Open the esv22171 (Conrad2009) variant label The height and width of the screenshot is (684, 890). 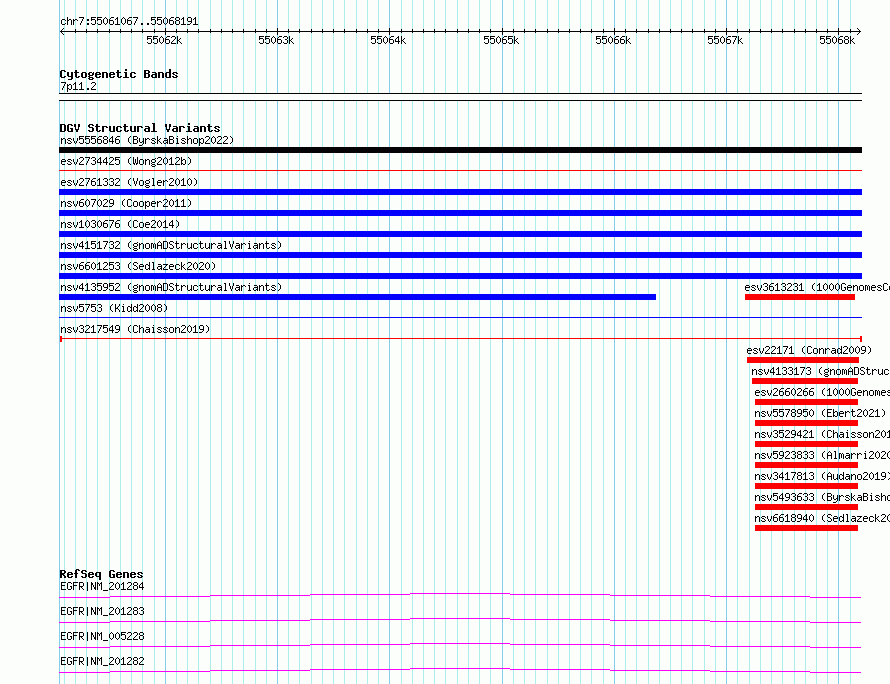tap(809, 350)
